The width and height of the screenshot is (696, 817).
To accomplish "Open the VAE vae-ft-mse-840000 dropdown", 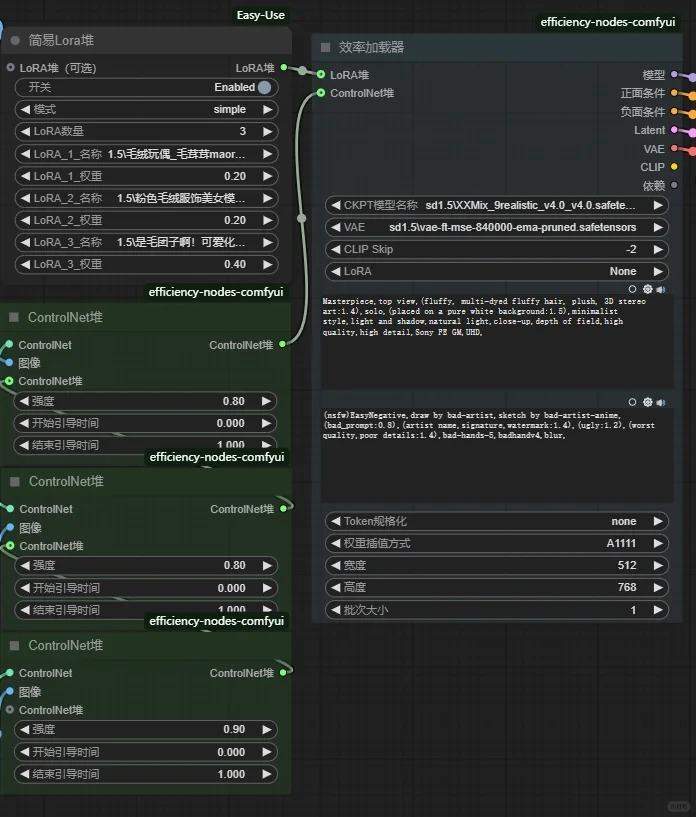I will [x=497, y=227].
